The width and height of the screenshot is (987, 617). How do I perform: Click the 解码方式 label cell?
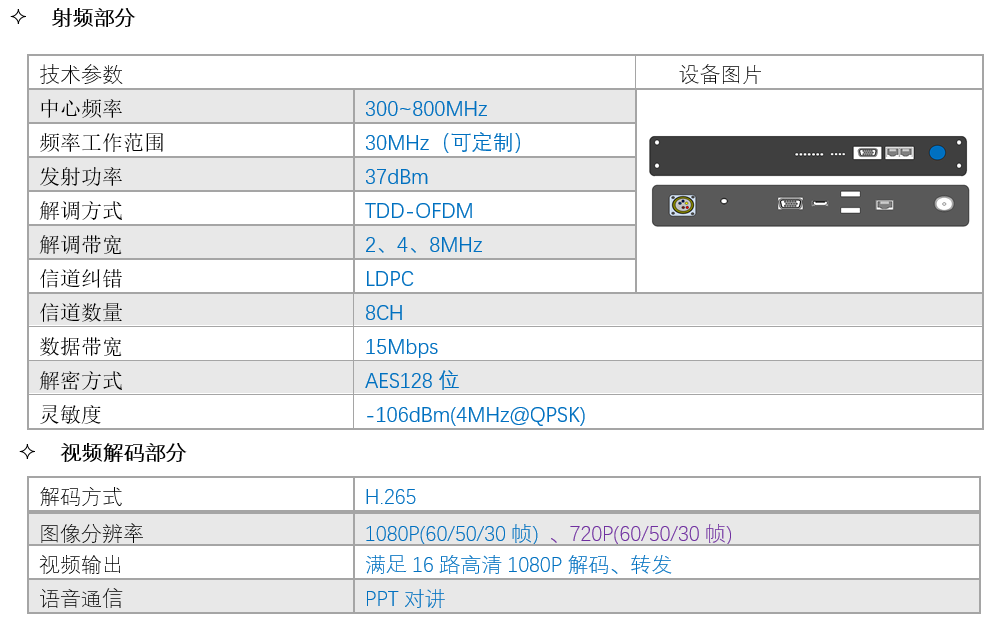(191, 495)
